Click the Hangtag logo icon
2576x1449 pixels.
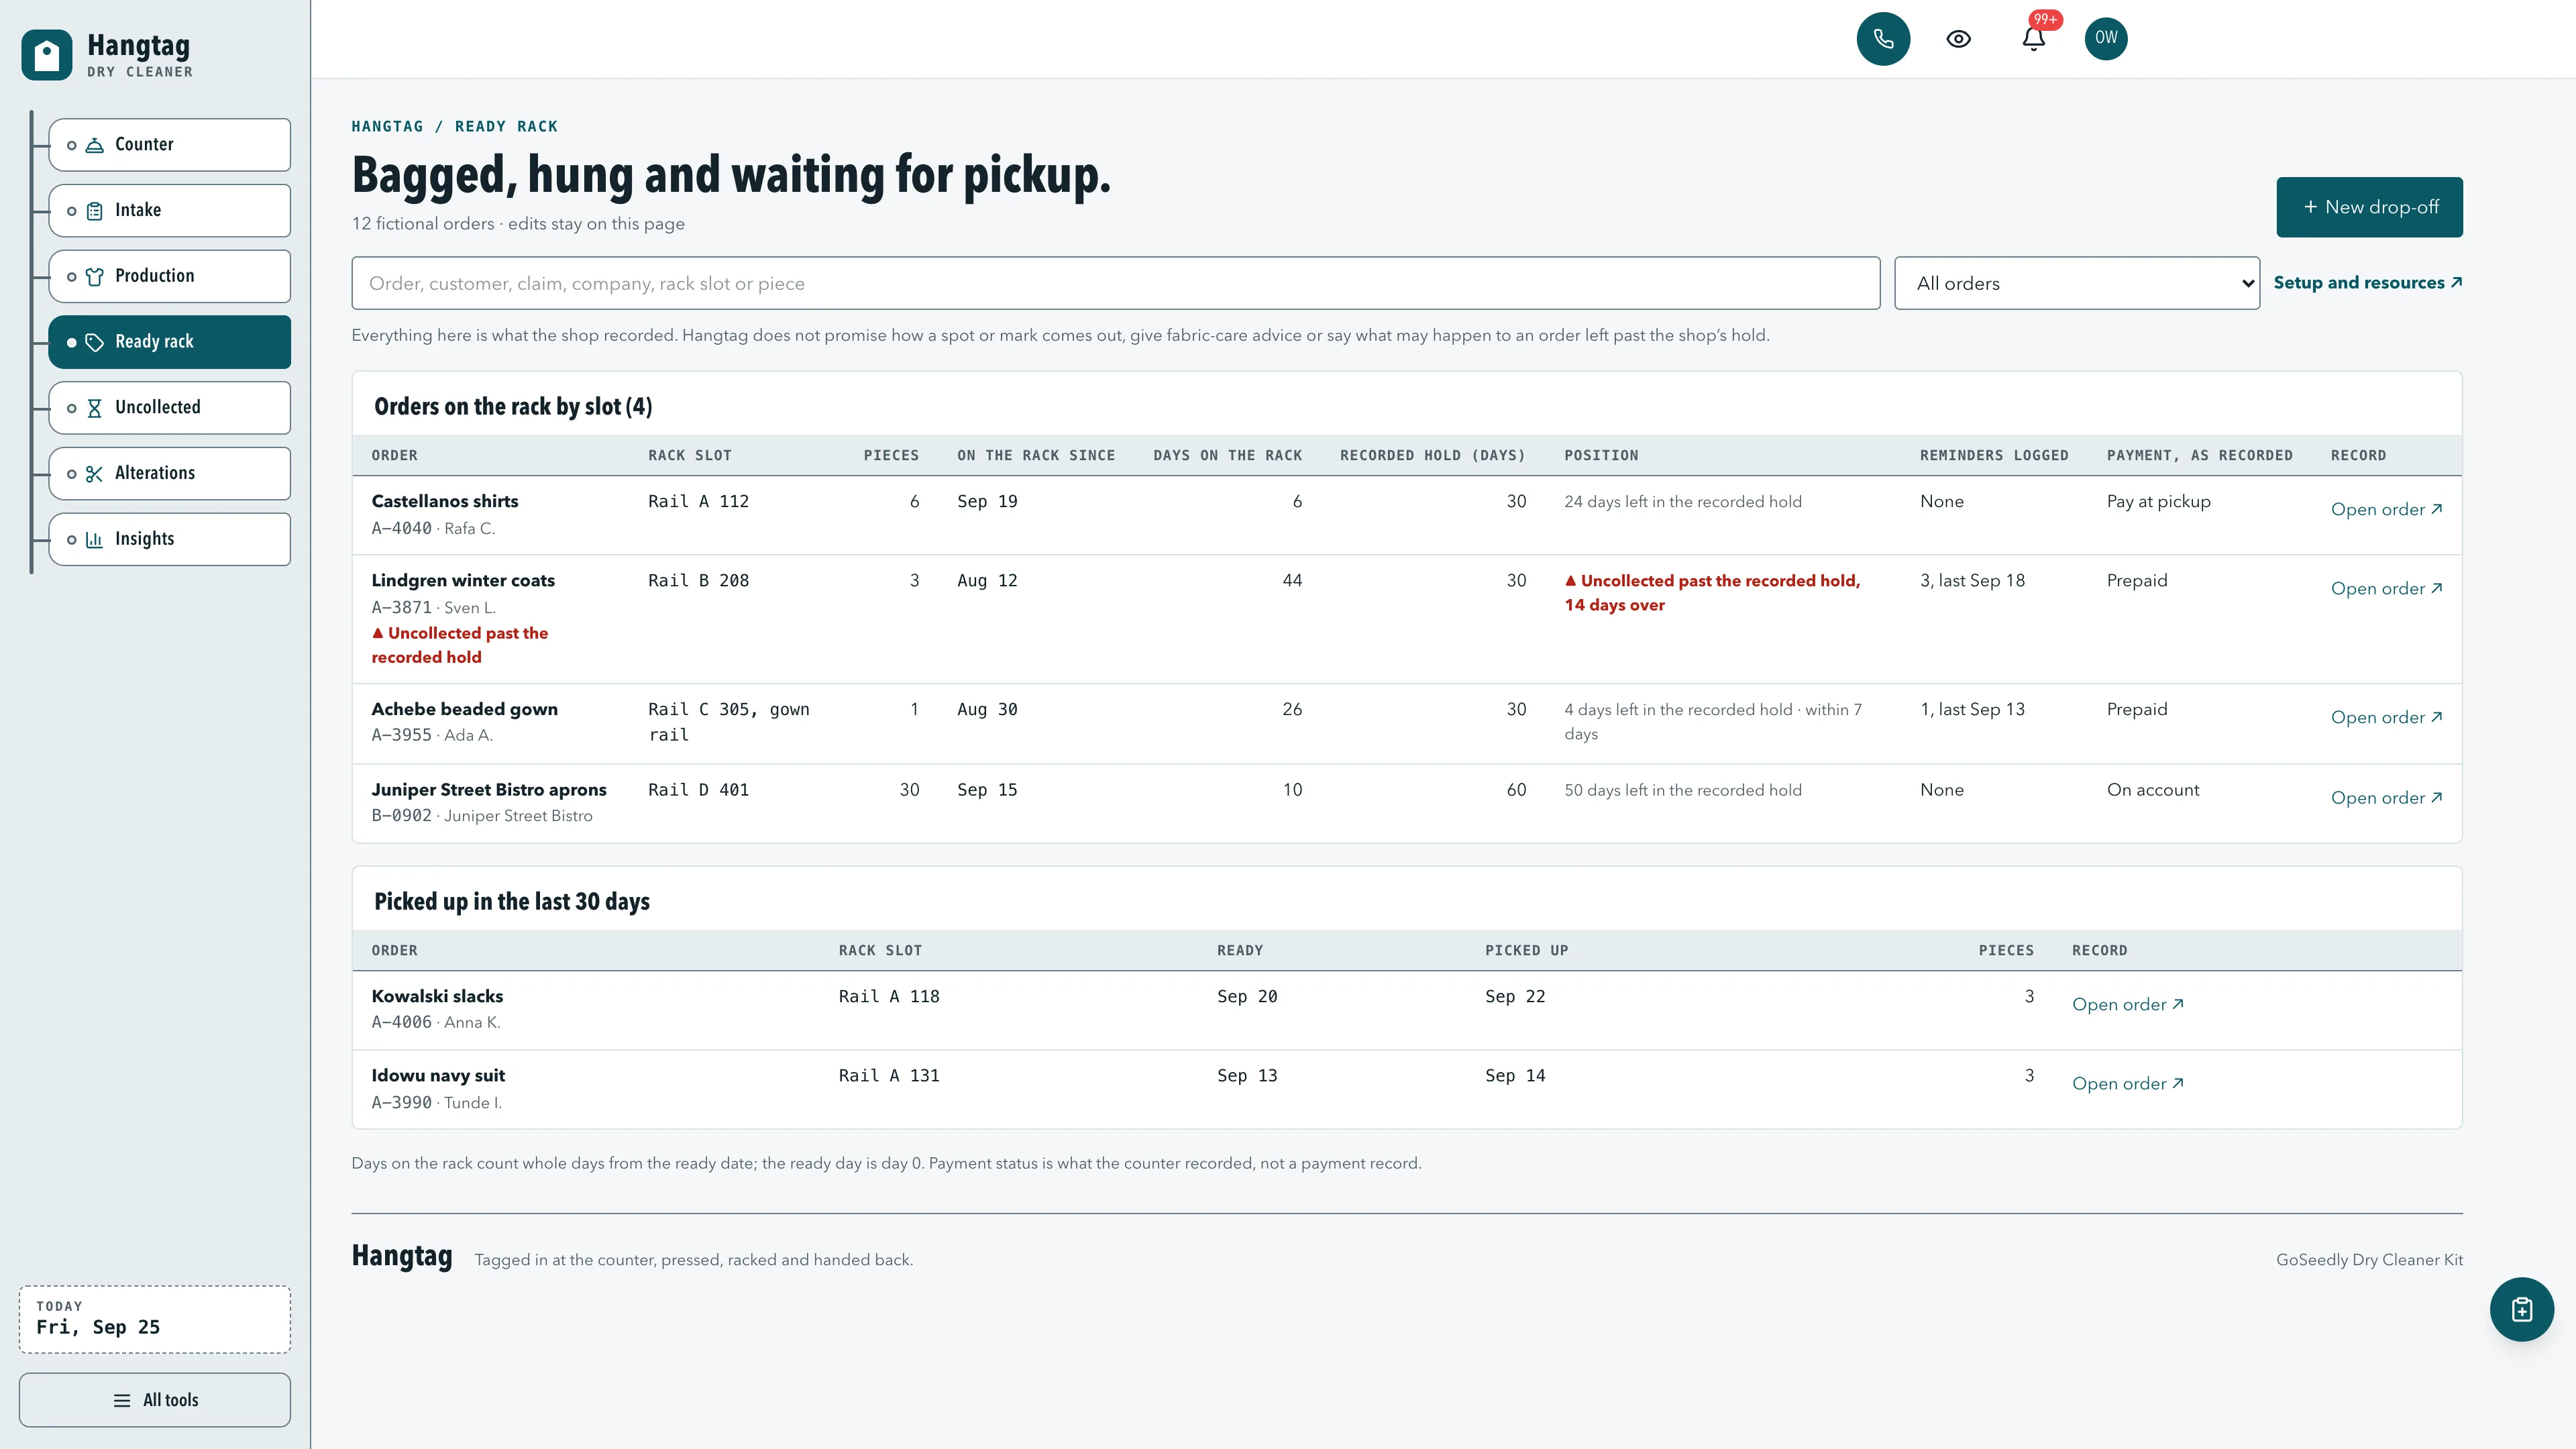[x=46, y=55]
